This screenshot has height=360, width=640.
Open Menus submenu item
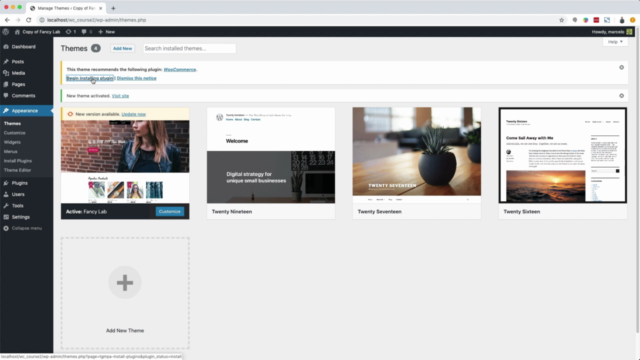click(x=11, y=151)
